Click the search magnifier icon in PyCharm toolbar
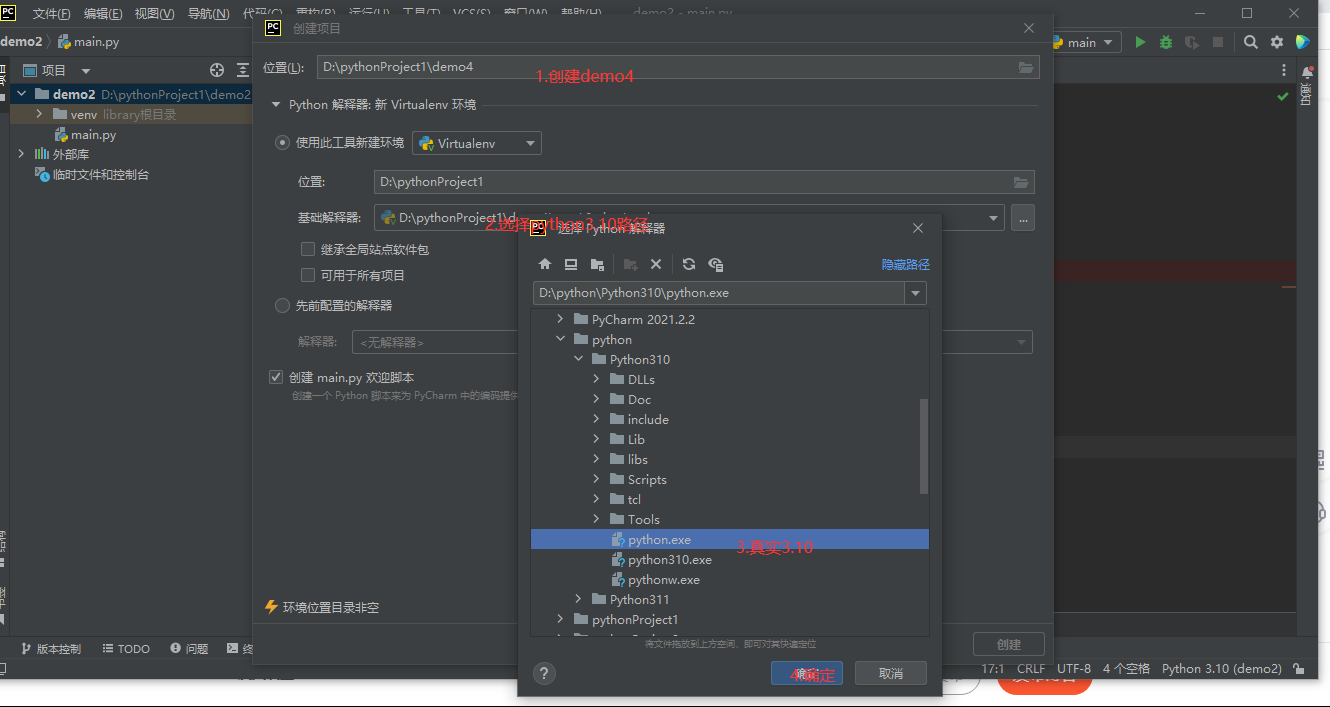1330x707 pixels. coord(1251,42)
